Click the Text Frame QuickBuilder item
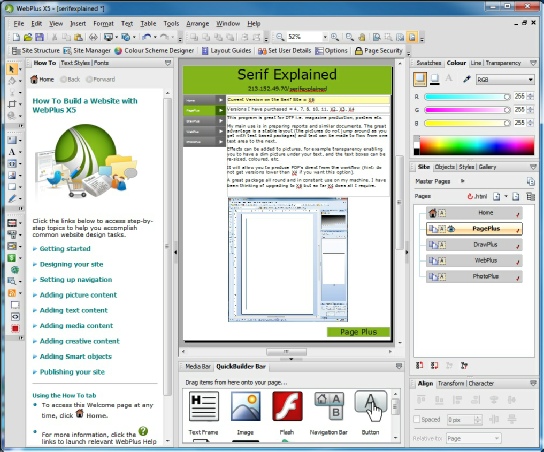Viewport: 544px width, 452px height. point(203,413)
